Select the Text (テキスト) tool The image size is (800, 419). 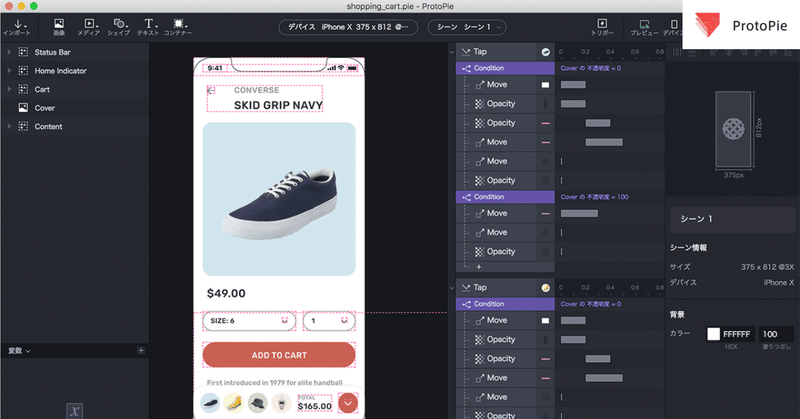[148, 27]
